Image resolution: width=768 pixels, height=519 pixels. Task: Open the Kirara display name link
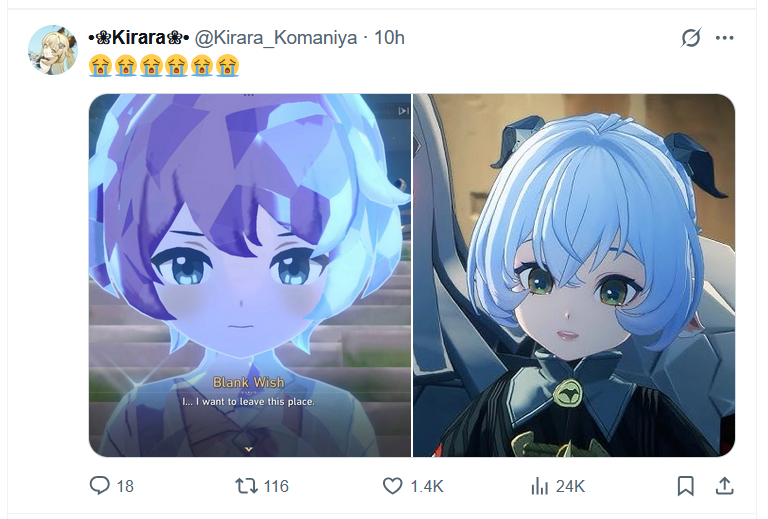[x=139, y=37]
